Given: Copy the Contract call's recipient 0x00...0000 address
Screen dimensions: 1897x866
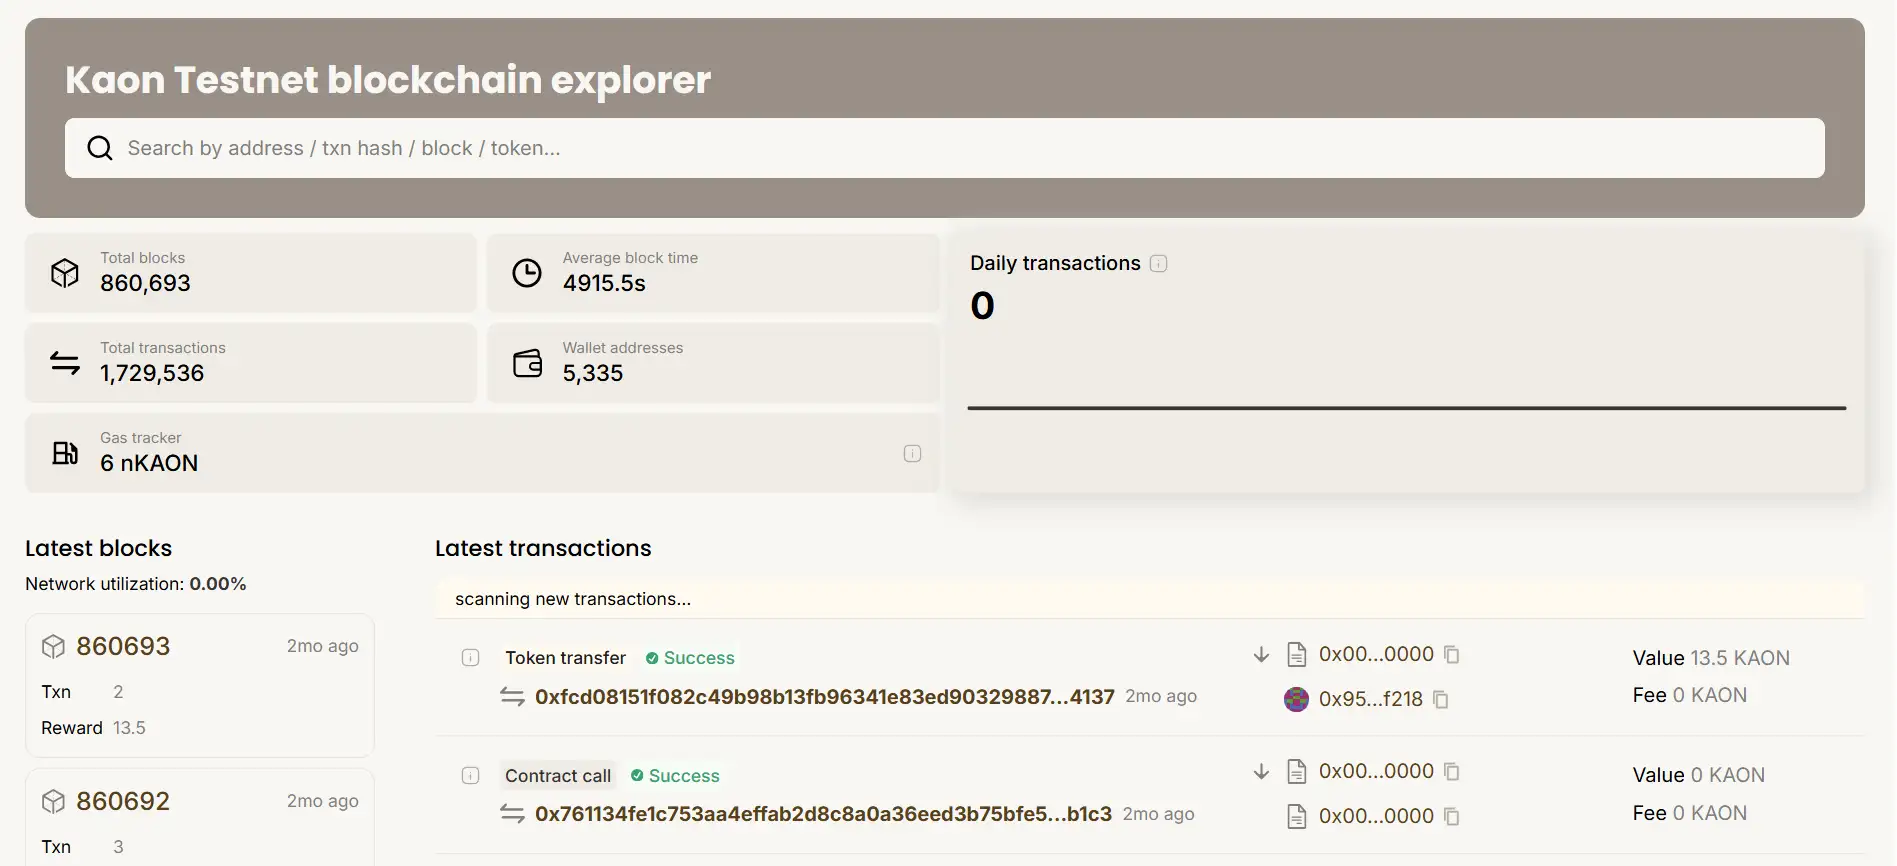Looking at the screenshot, I should point(1452,817).
